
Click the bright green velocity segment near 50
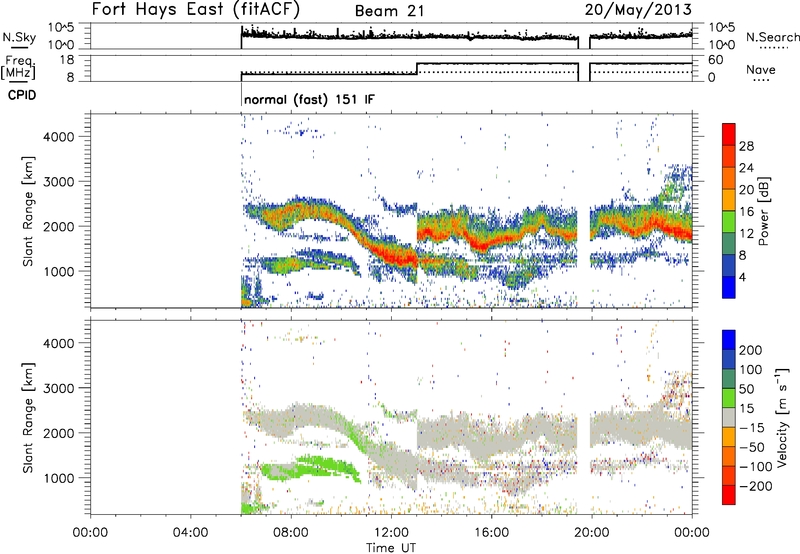729,398
